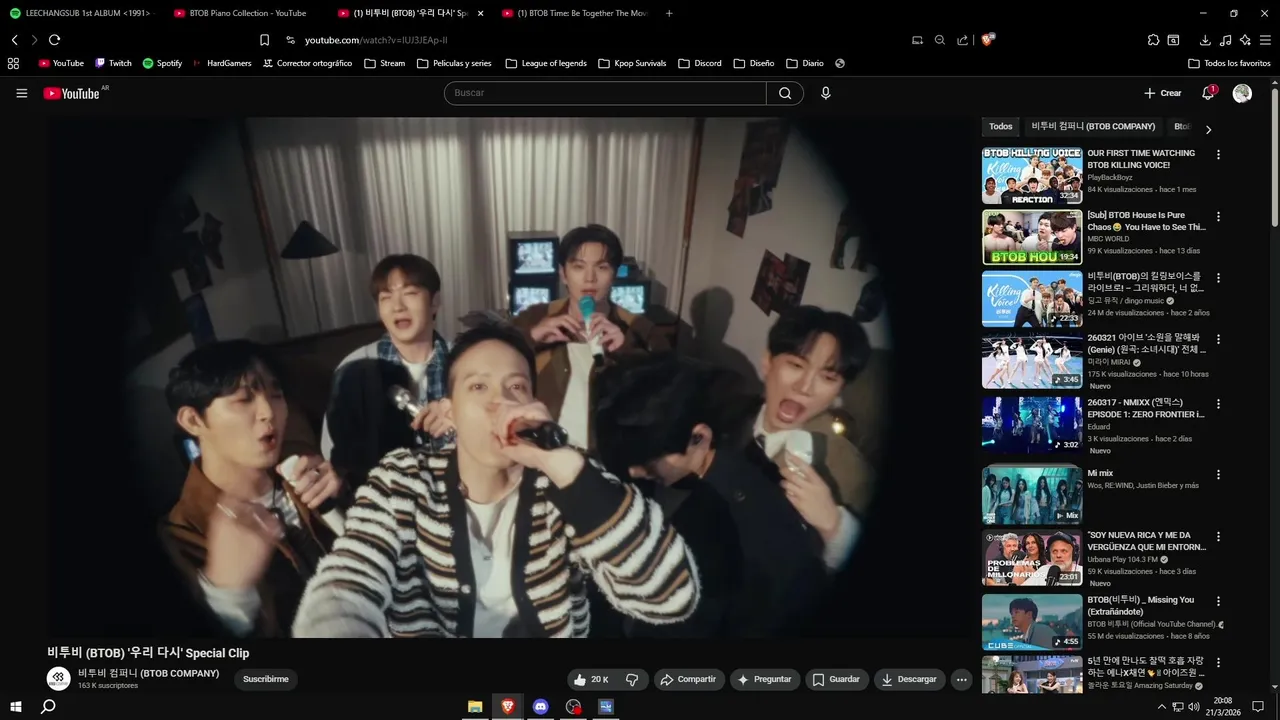1280x720 pixels.
Task: Dislike the video with thumbs down
Action: coord(632,679)
